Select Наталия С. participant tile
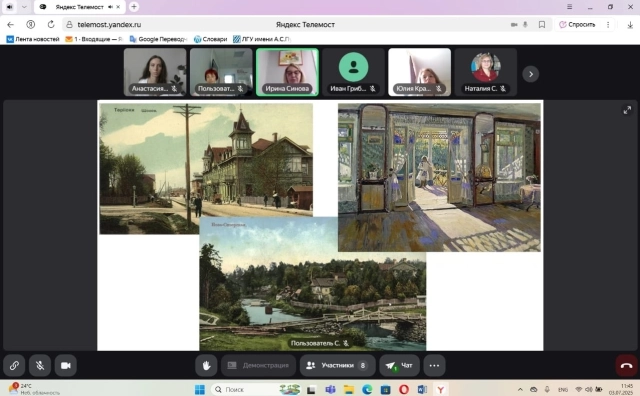 point(486,72)
